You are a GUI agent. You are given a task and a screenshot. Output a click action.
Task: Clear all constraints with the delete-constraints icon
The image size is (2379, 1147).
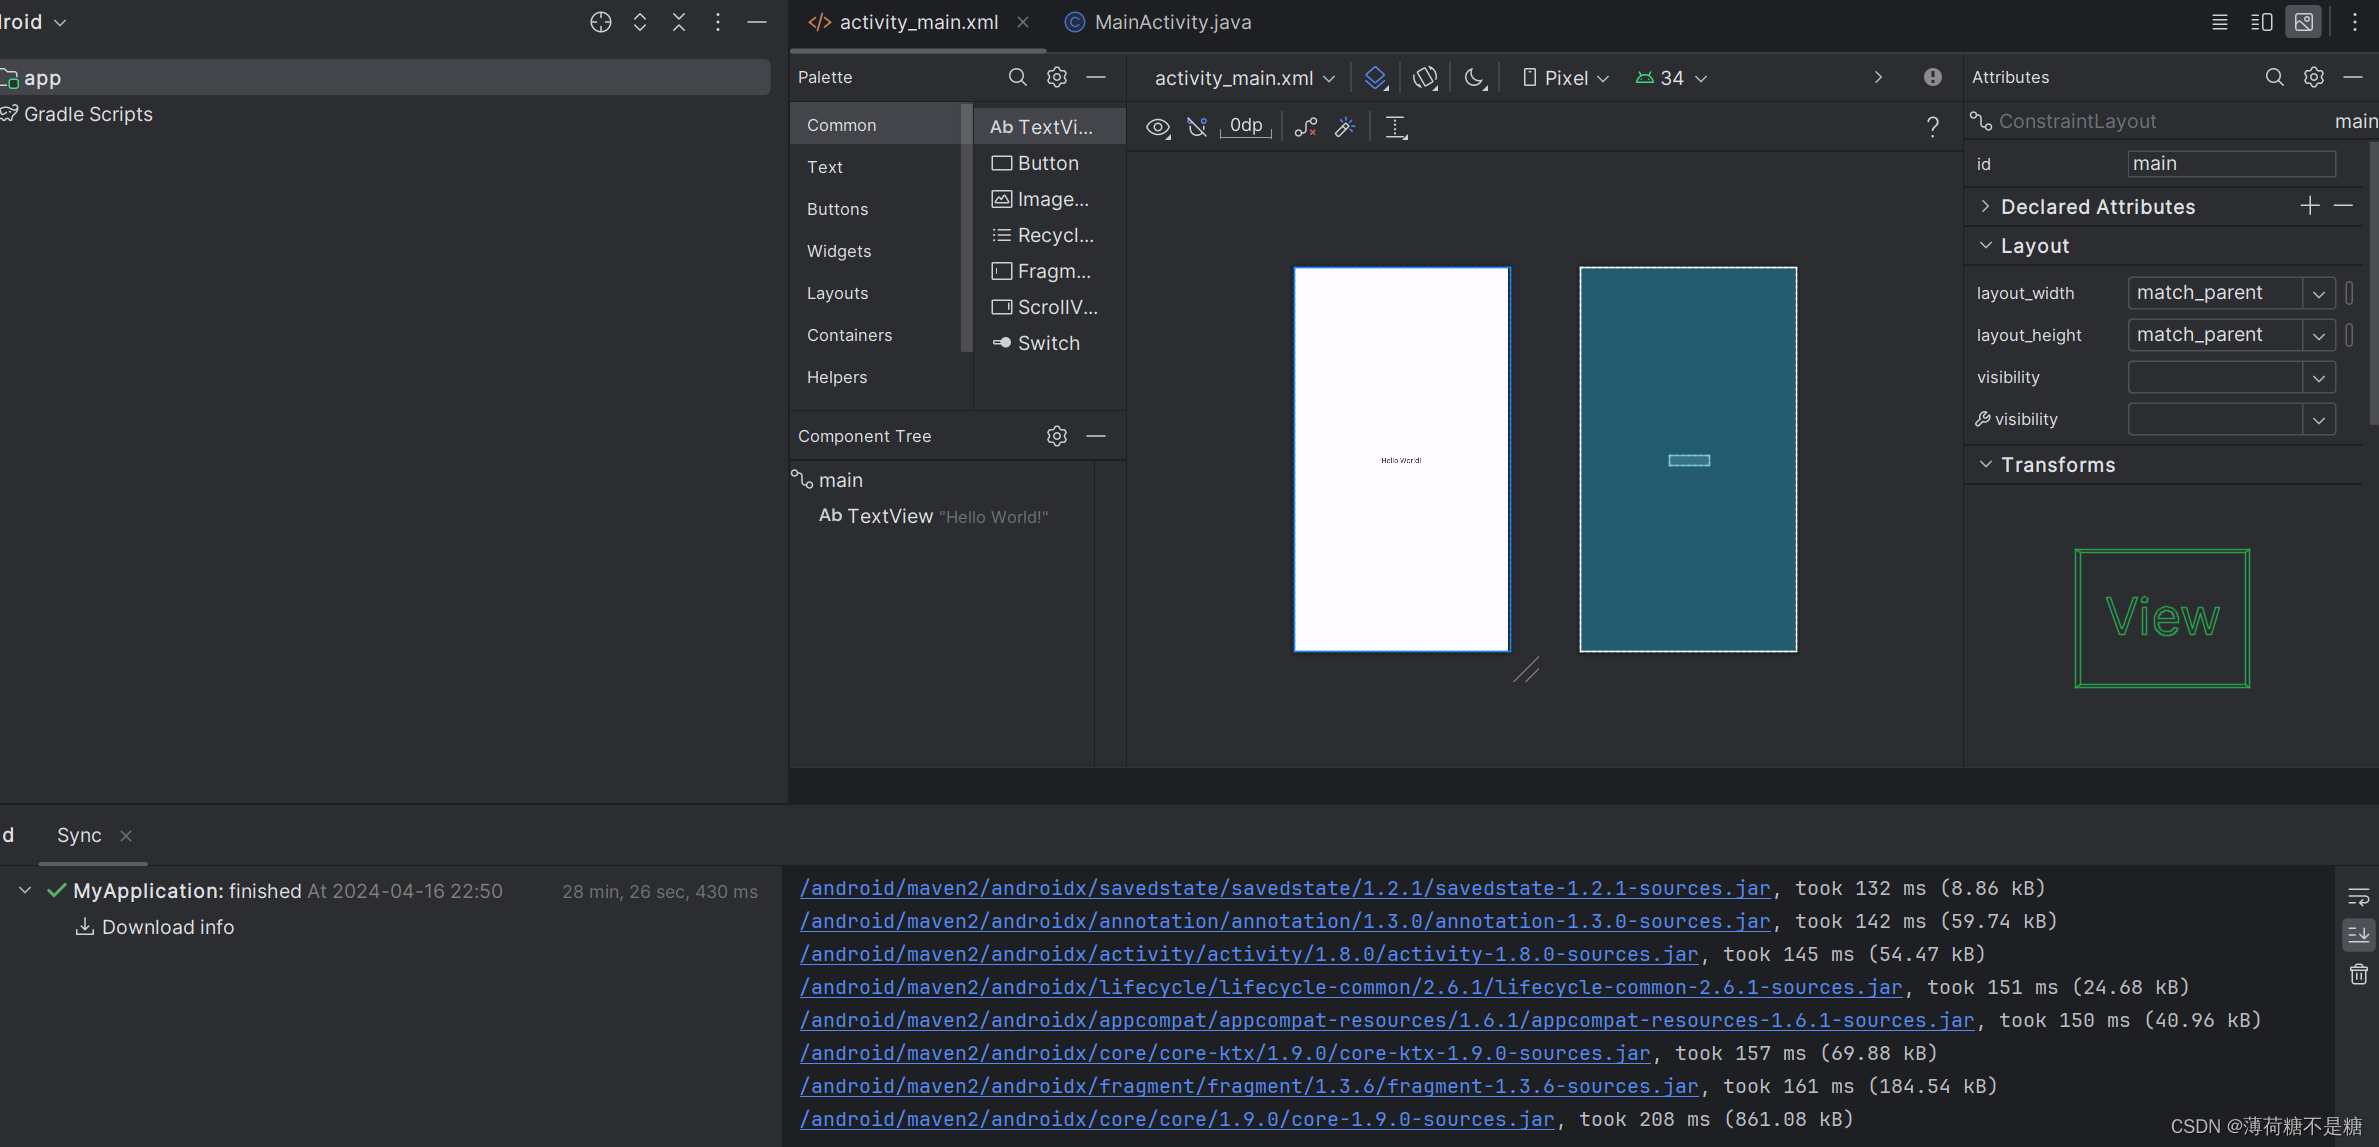[x=1305, y=127]
